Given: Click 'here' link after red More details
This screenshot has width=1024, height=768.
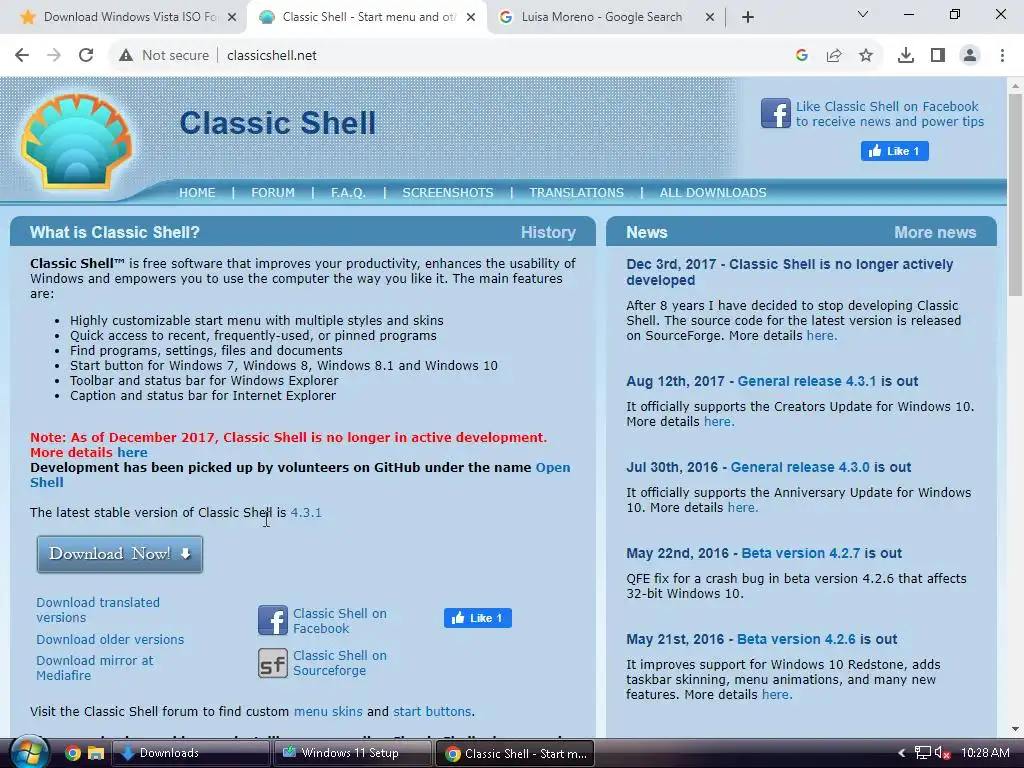Looking at the screenshot, I should pyautogui.click(x=132, y=453).
